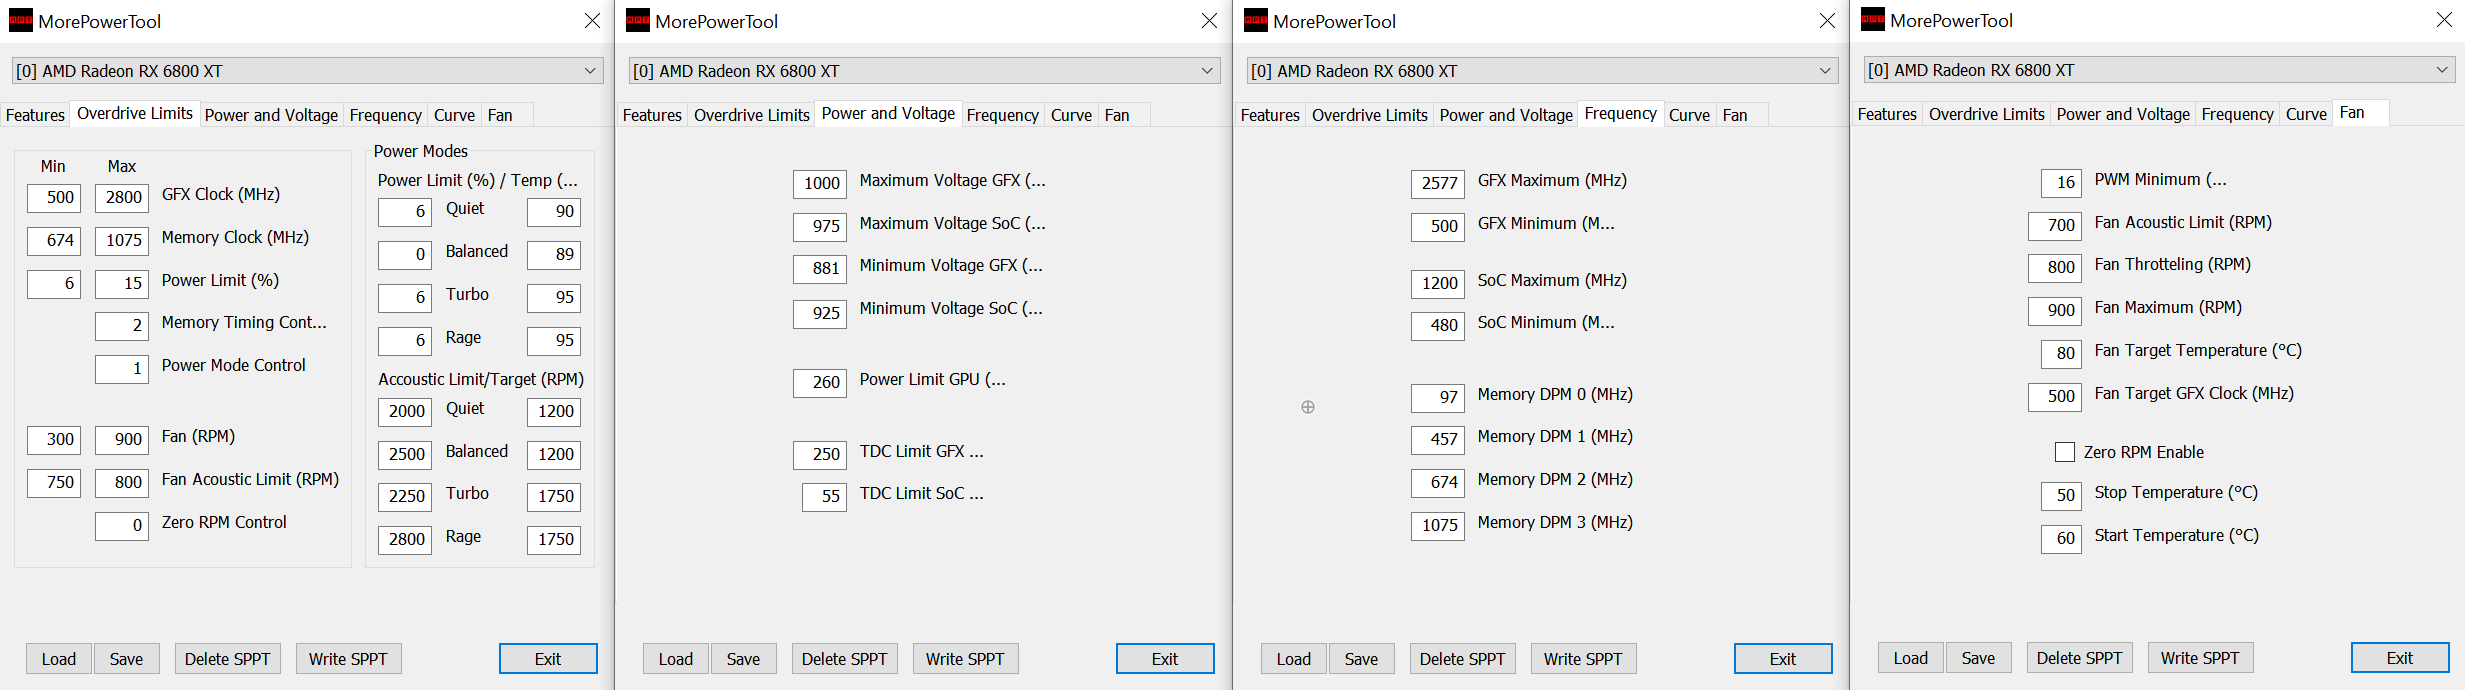Open GPU dropdown in Power and Voltage window

click(x=924, y=71)
